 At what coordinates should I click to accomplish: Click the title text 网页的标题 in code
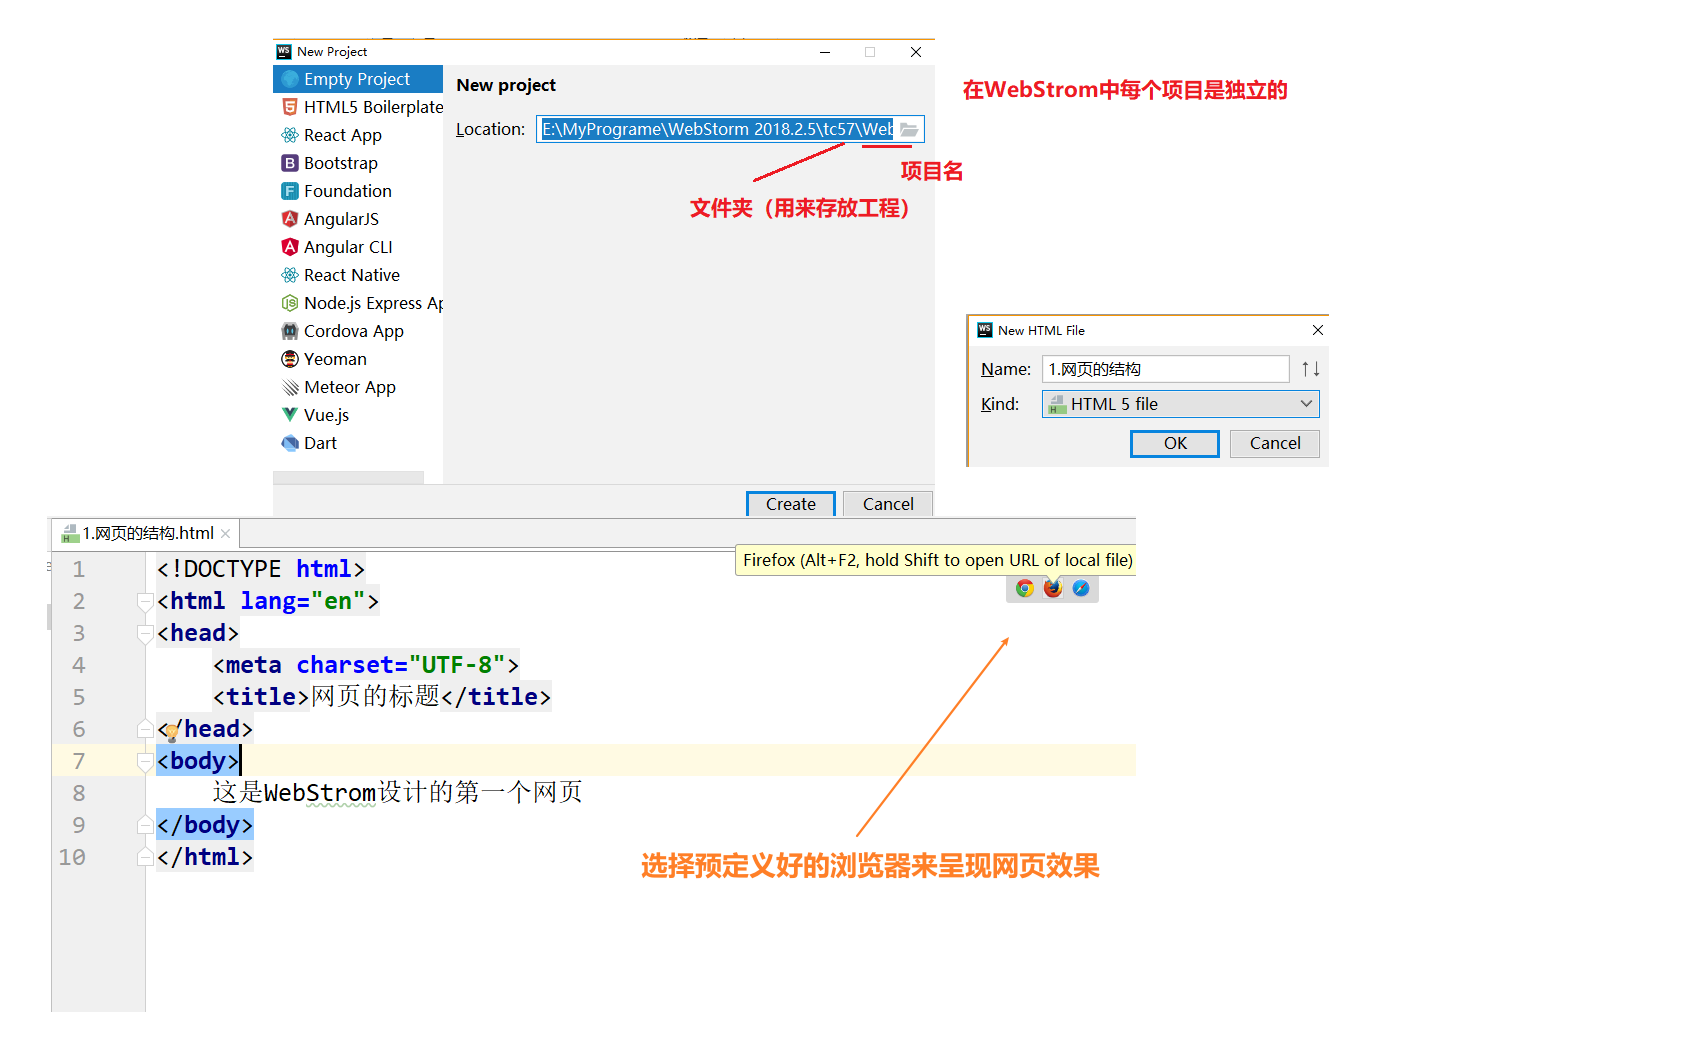(x=375, y=696)
